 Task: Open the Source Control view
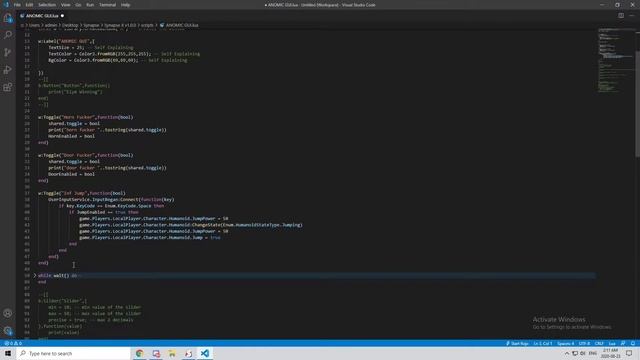8,53
